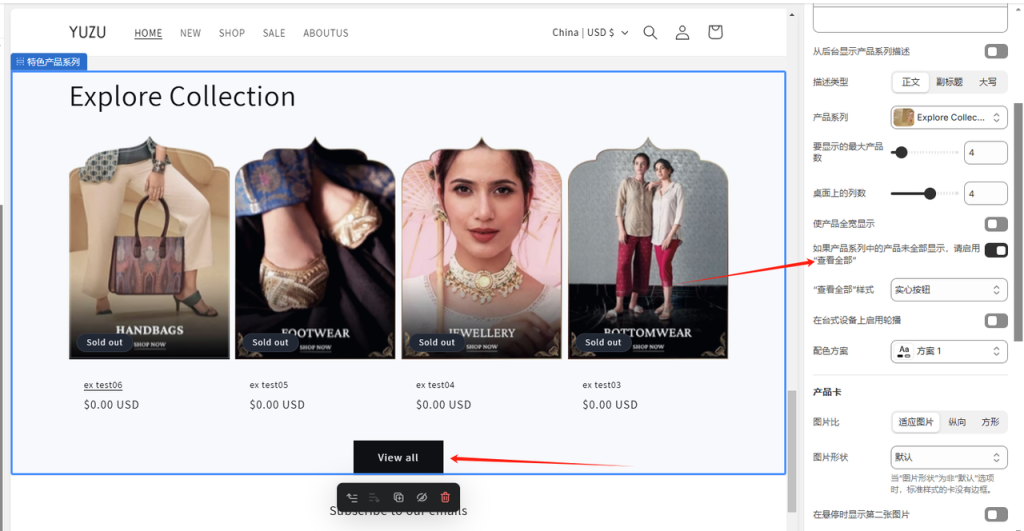Image resolution: width=1024 pixels, height=531 pixels.
Task: Duplicate the section with copy icon
Action: point(398,497)
